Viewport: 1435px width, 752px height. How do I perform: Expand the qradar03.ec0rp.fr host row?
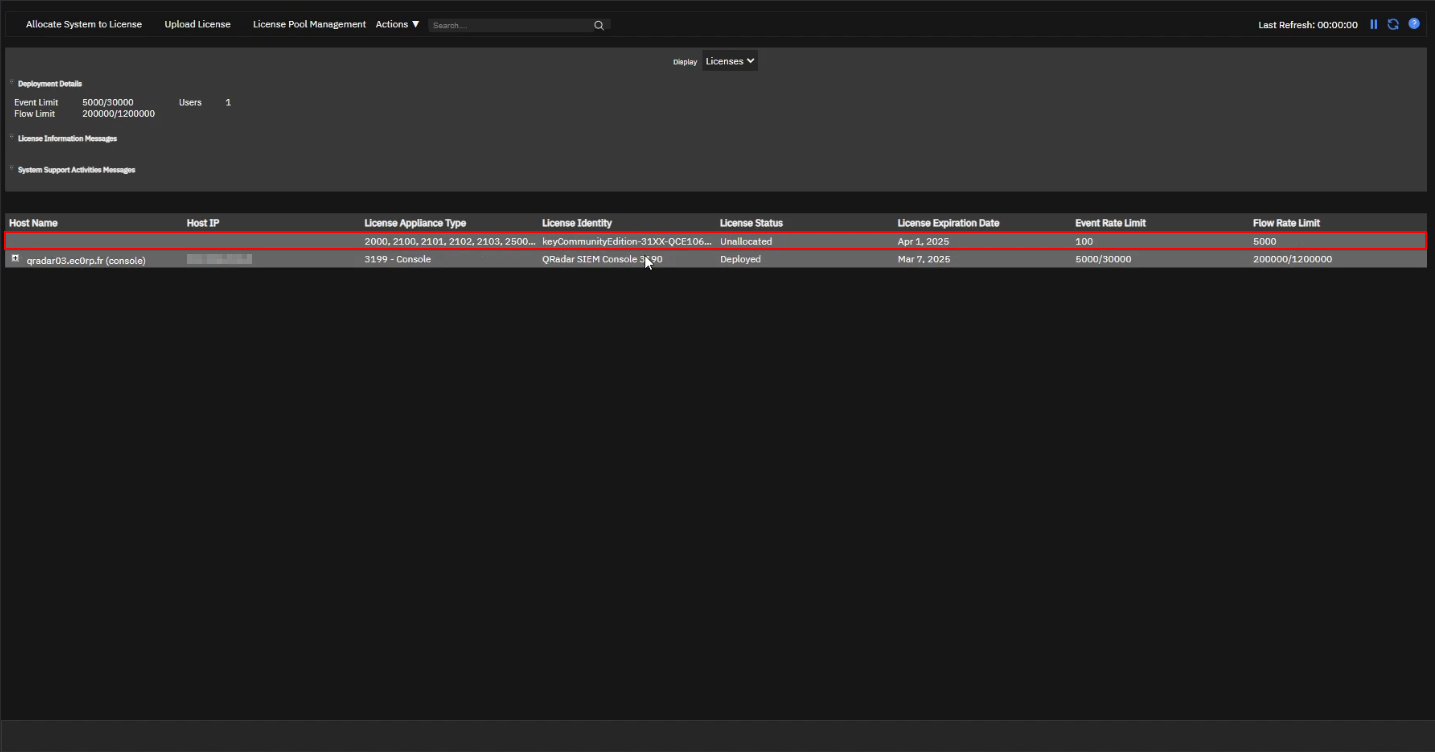[x=15, y=259]
